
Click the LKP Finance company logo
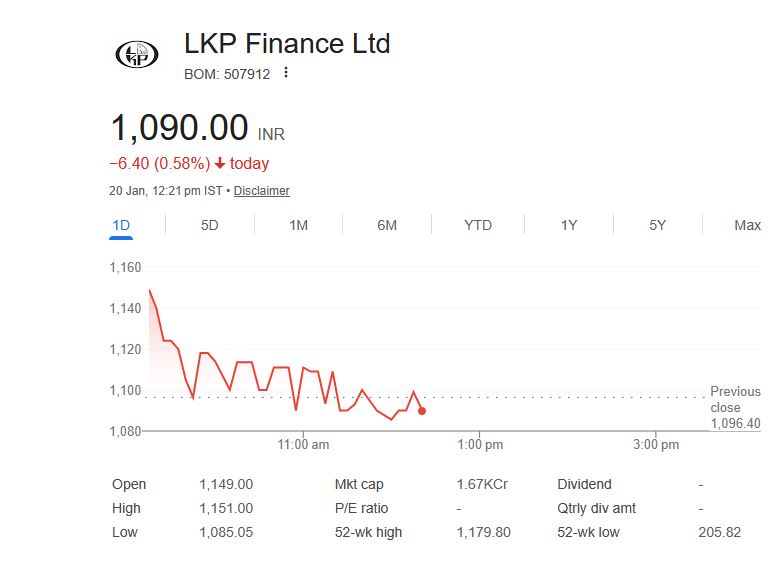point(137,54)
